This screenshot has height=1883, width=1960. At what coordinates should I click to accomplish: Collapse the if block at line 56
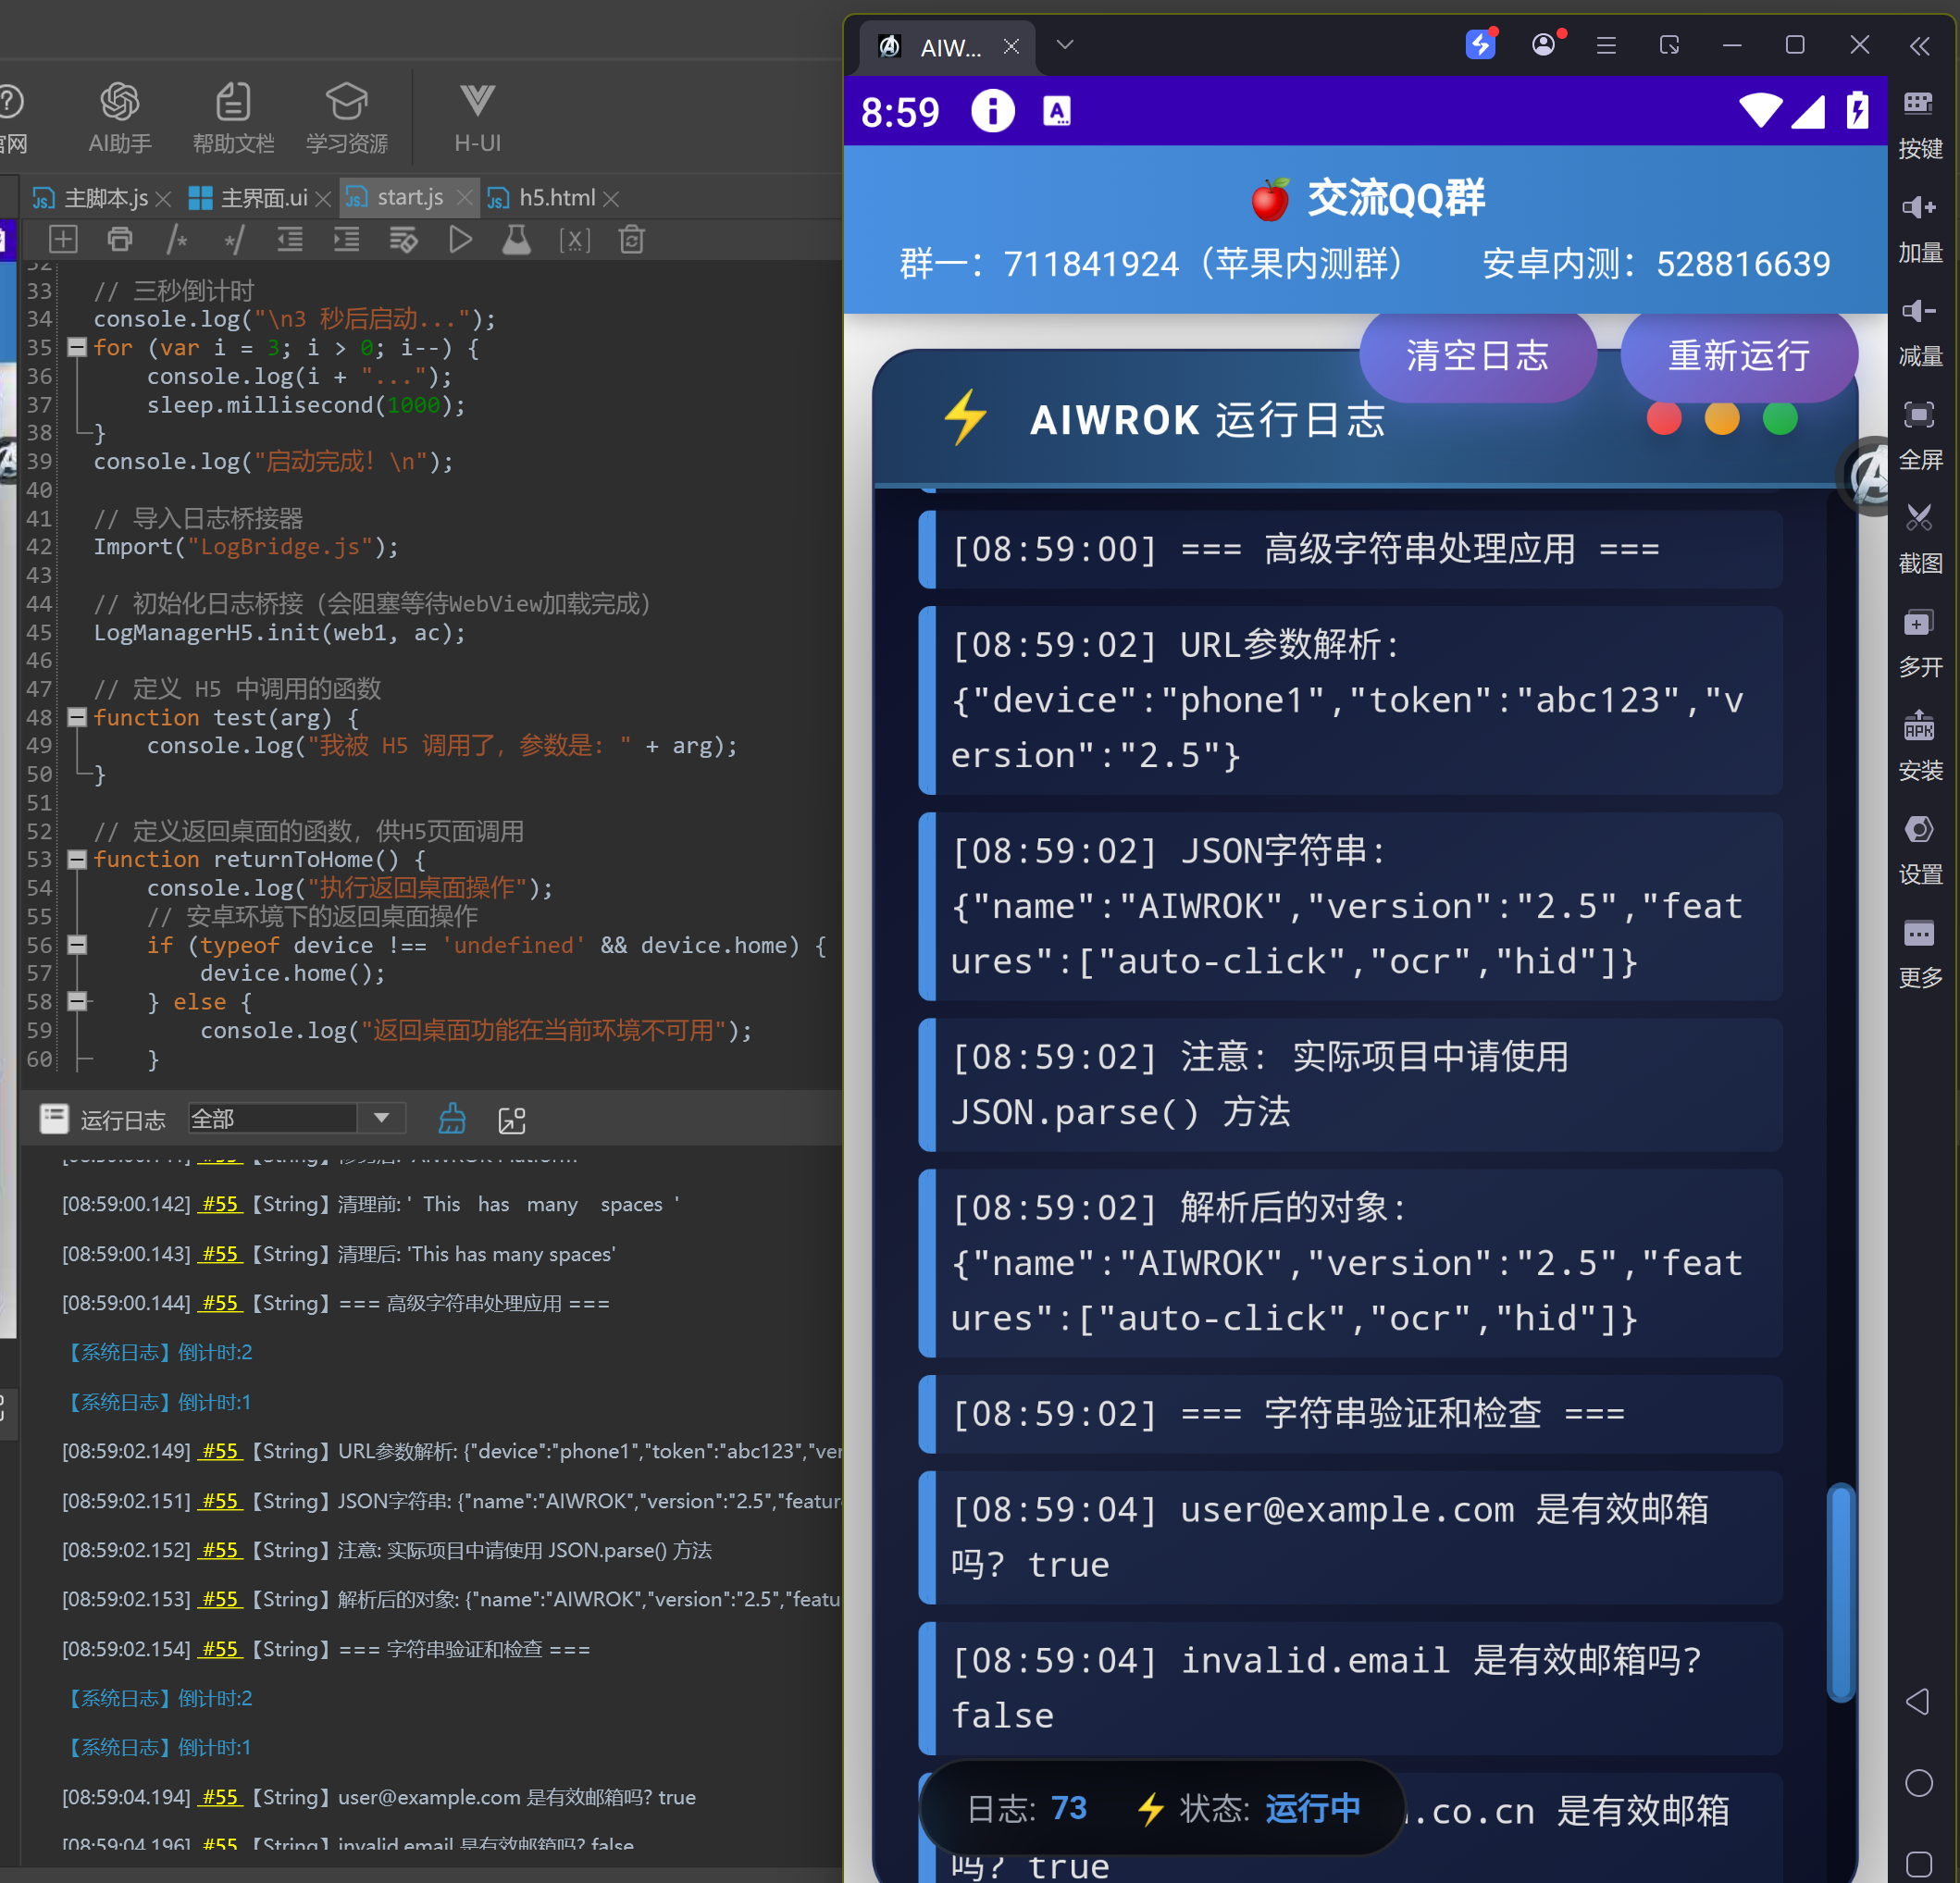click(x=77, y=945)
